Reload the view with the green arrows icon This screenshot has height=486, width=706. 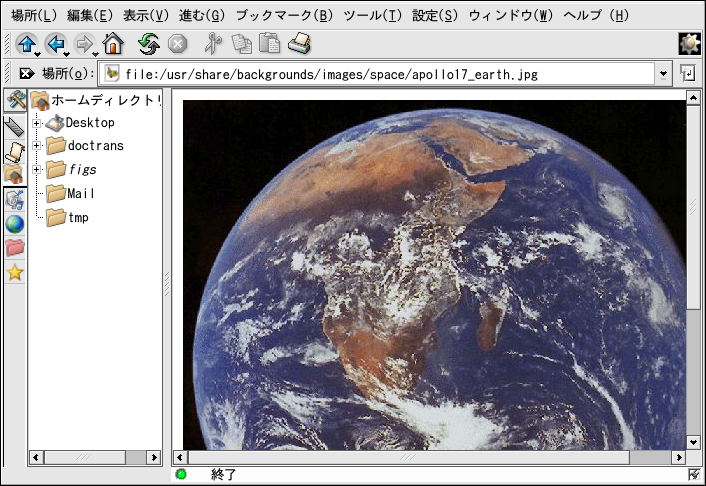tap(149, 43)
